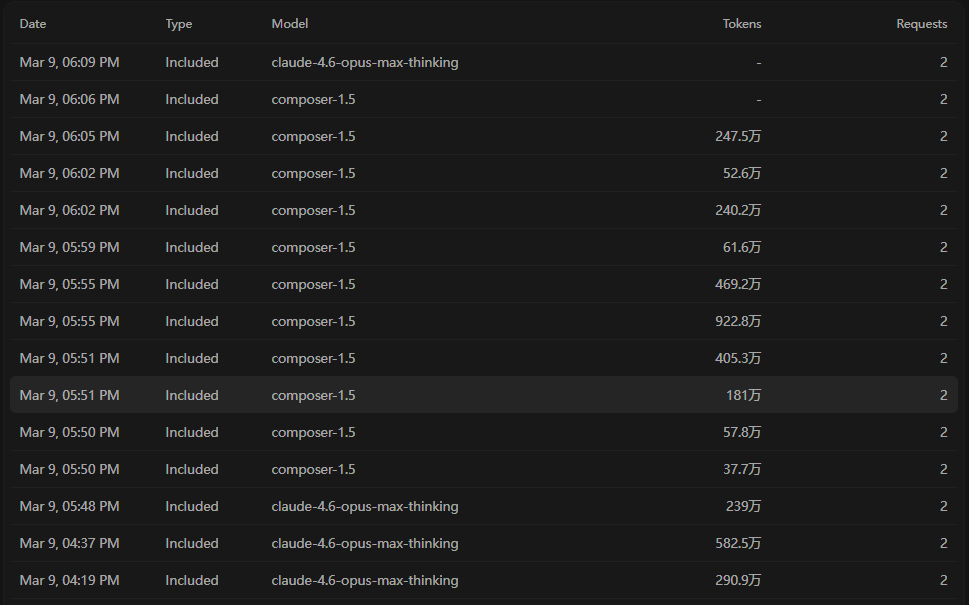
Task: Click the 52.6万 tokens entry
Action: click(x=742, y=173)
